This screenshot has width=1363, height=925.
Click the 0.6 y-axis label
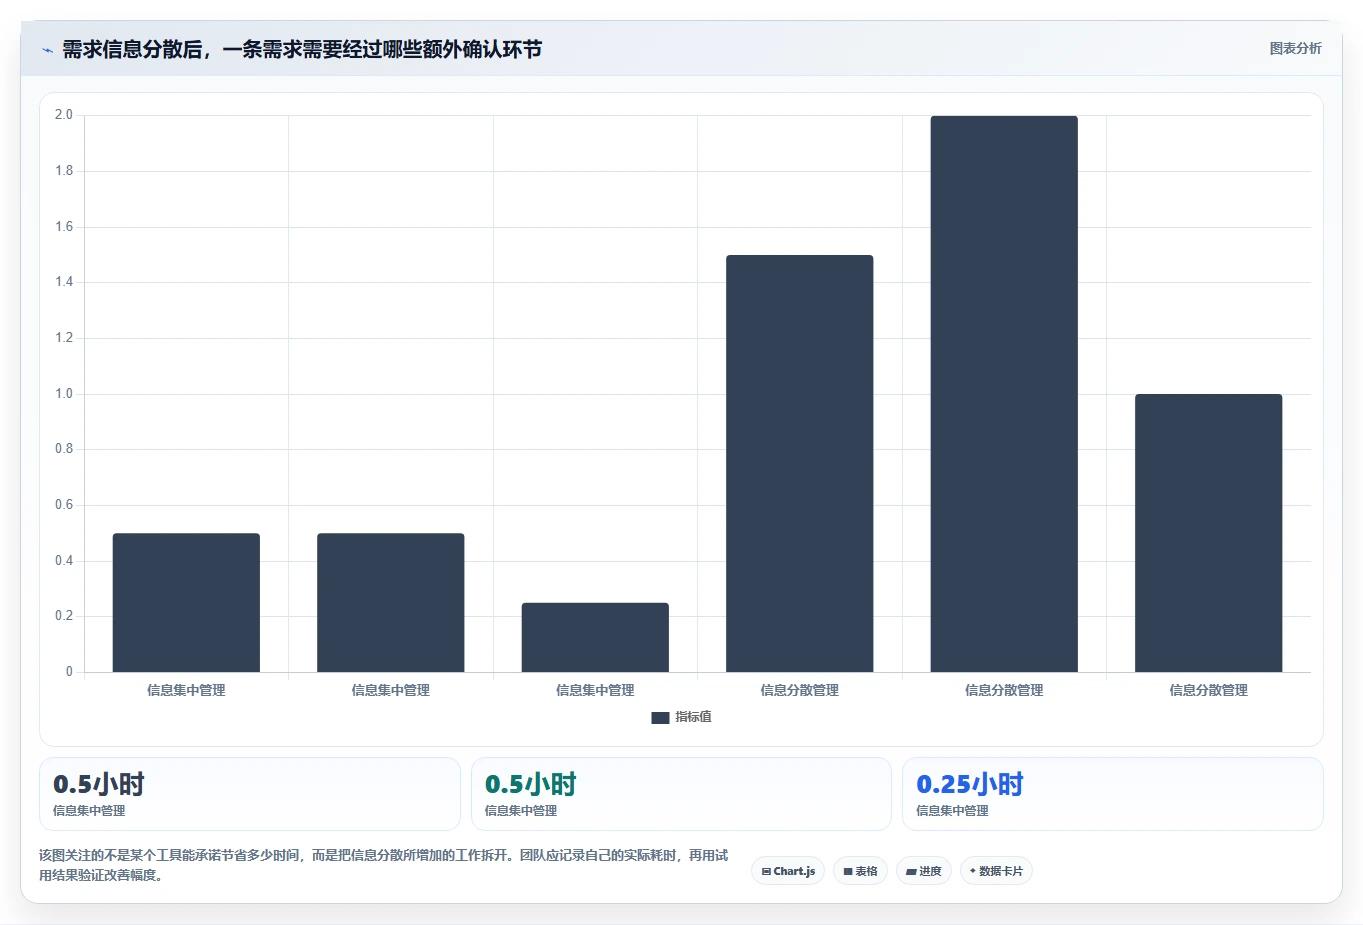point(64,505)
